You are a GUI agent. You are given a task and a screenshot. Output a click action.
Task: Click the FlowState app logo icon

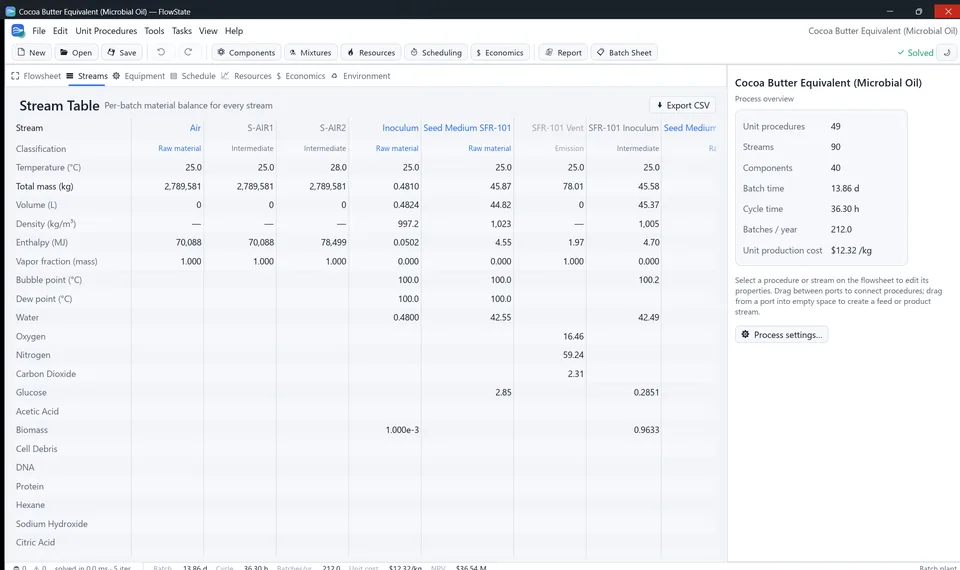point(18,31)
